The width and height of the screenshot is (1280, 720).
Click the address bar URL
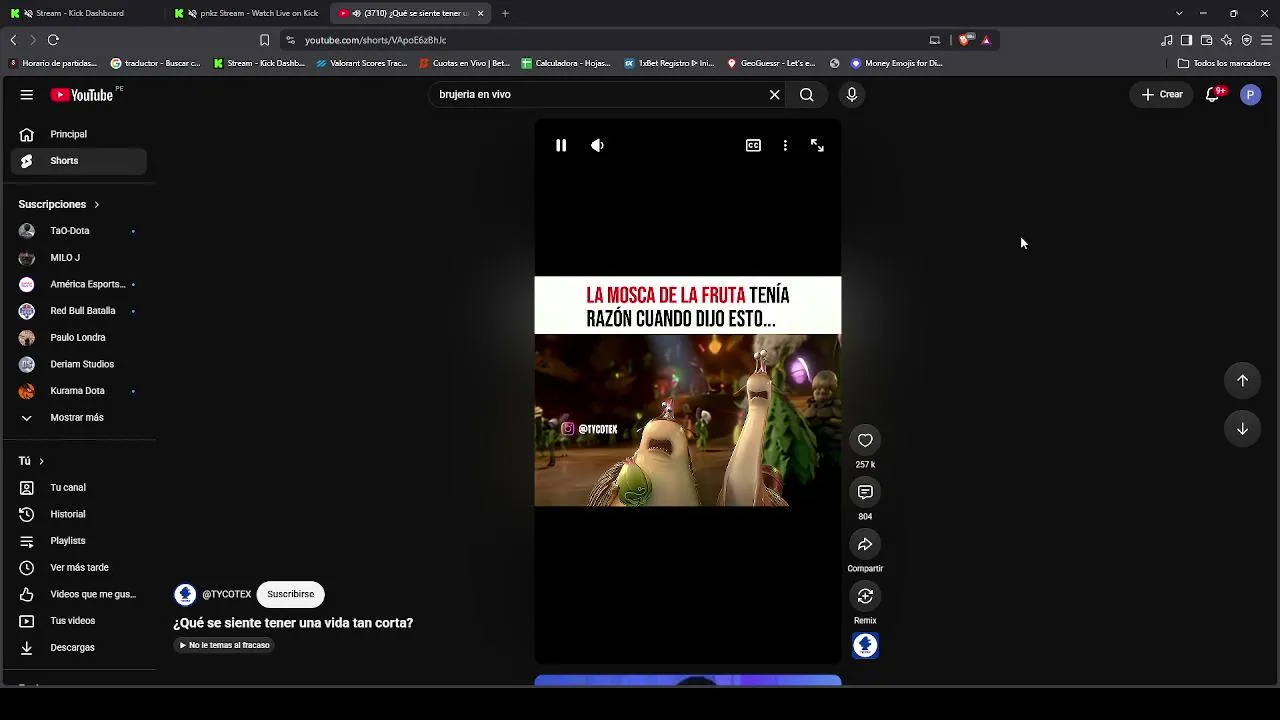coord(375,40)
